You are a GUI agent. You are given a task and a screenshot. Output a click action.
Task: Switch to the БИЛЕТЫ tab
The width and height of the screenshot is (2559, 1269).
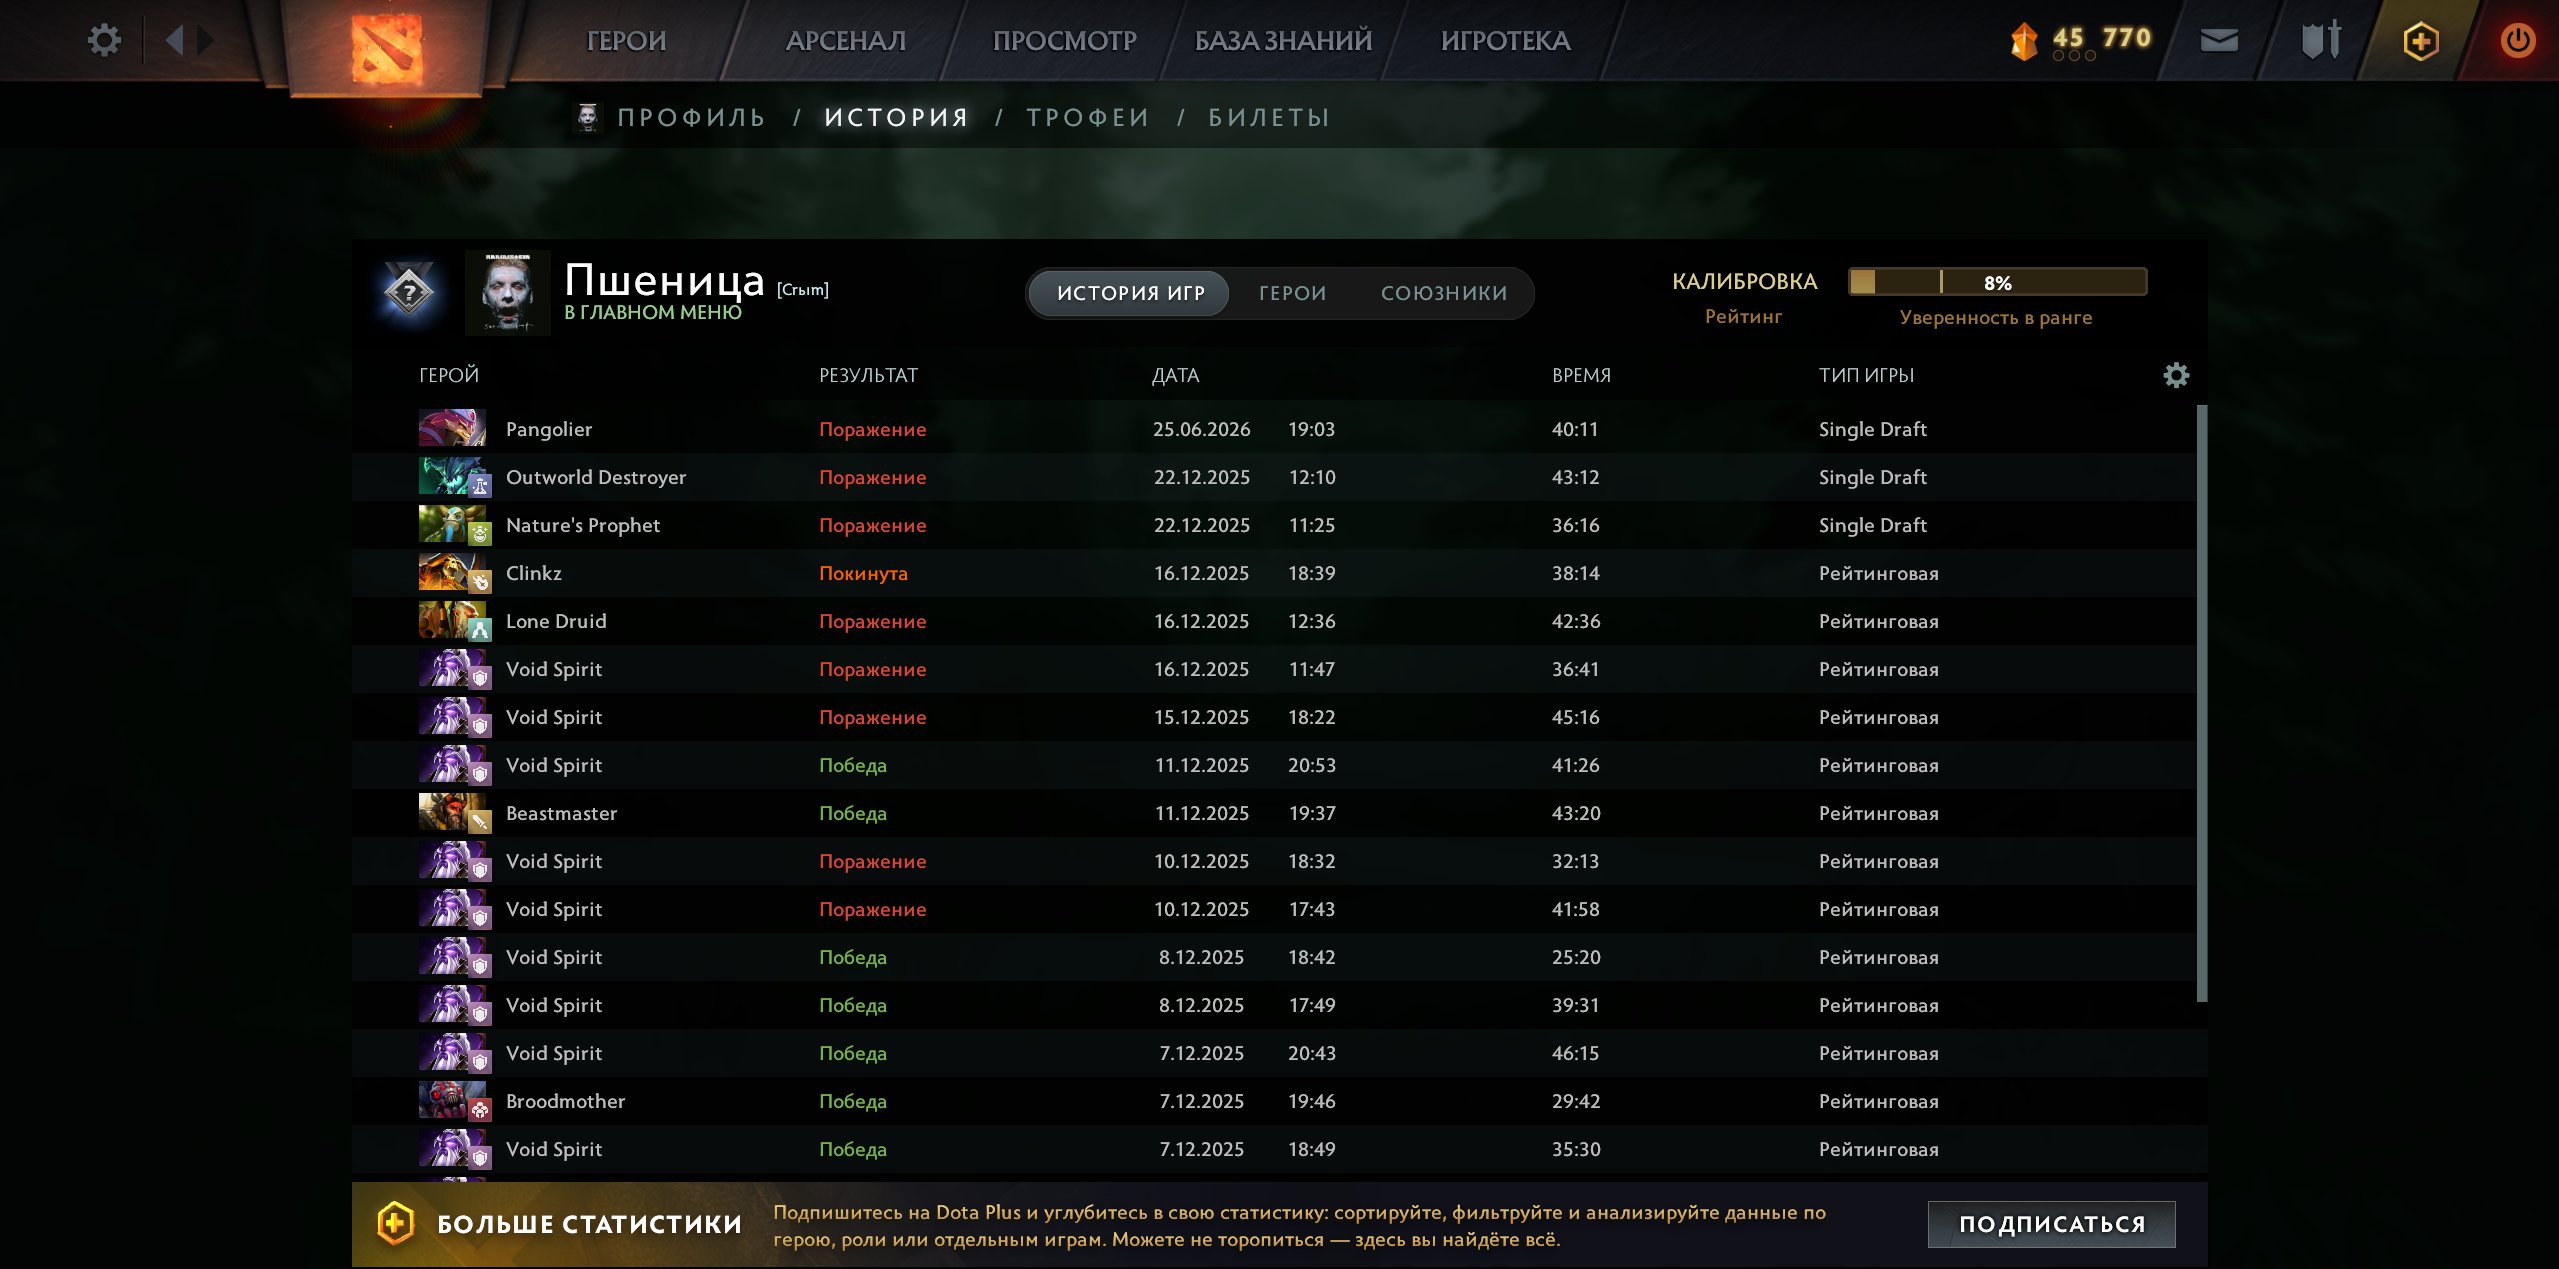click(1269, 117)
